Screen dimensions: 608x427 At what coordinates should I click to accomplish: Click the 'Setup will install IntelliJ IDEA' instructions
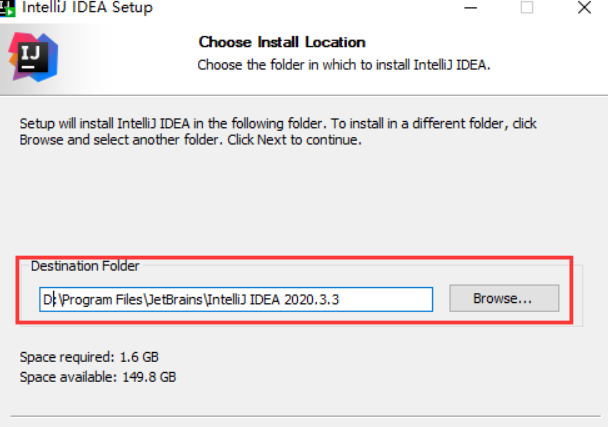[x=278, y=131]
